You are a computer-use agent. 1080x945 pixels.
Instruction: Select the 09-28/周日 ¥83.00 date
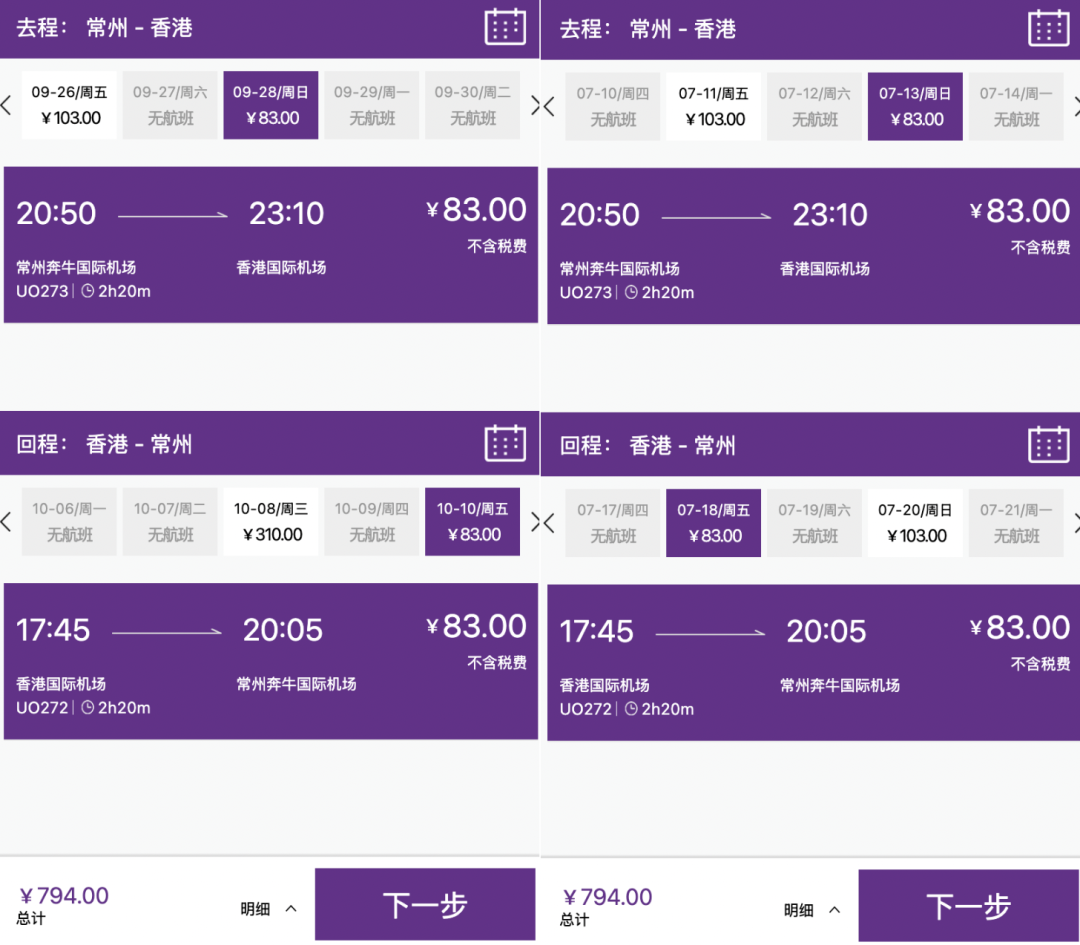pos(271,105)
